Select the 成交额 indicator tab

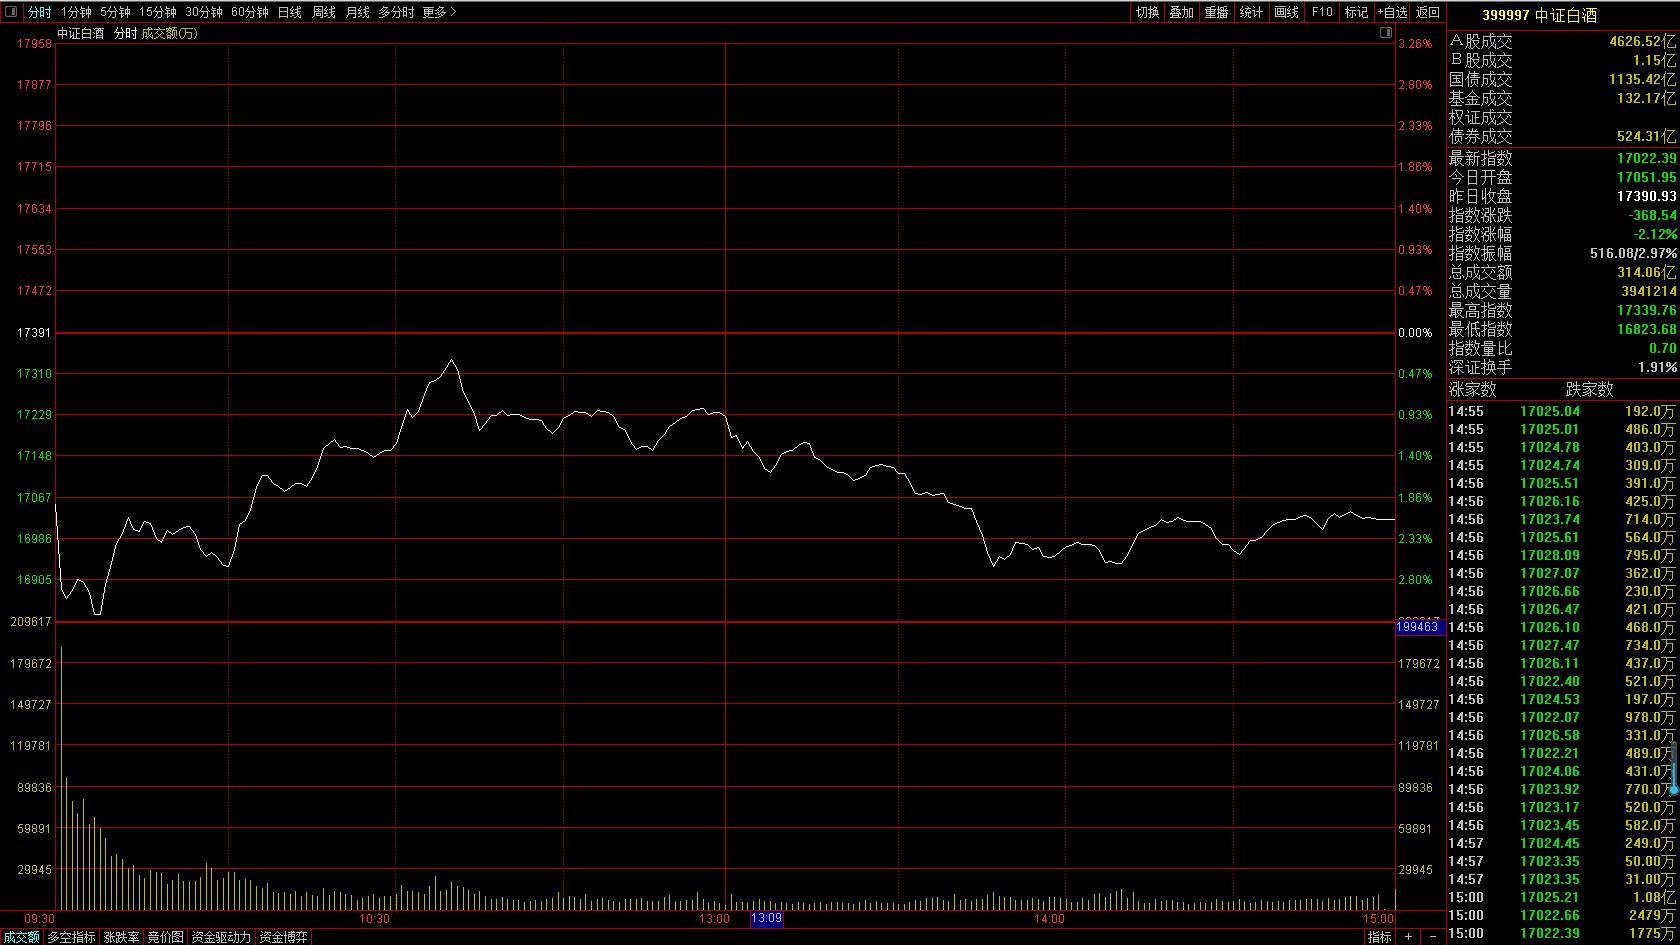pos(21,937)
